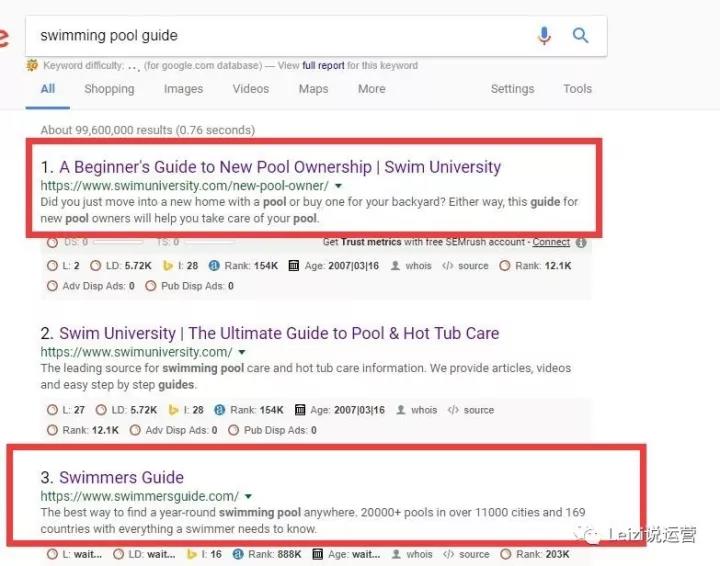
Task: Click the Age calendar icon in result 3 metrics
Action: pyautogui.click(x=317, y=555)
